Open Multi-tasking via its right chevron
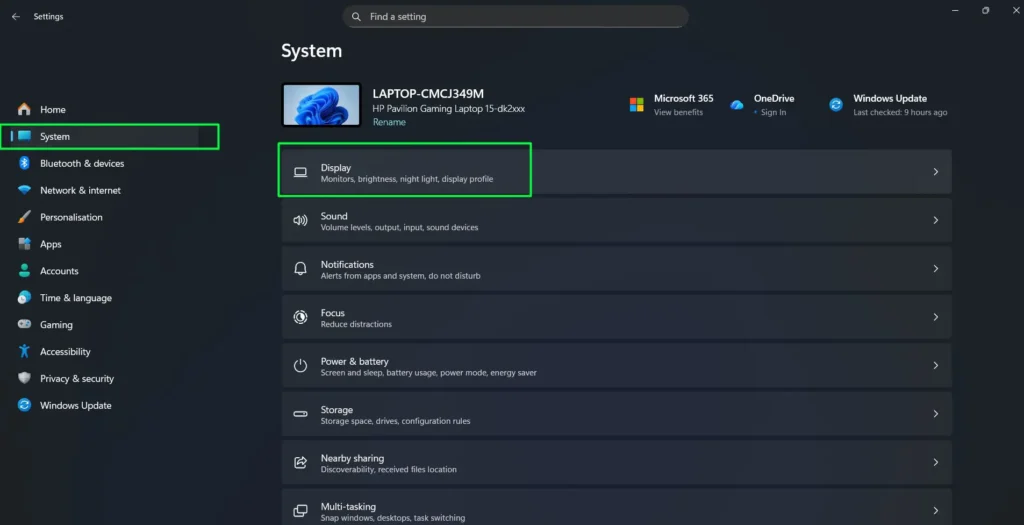 [x=936, y=510]
